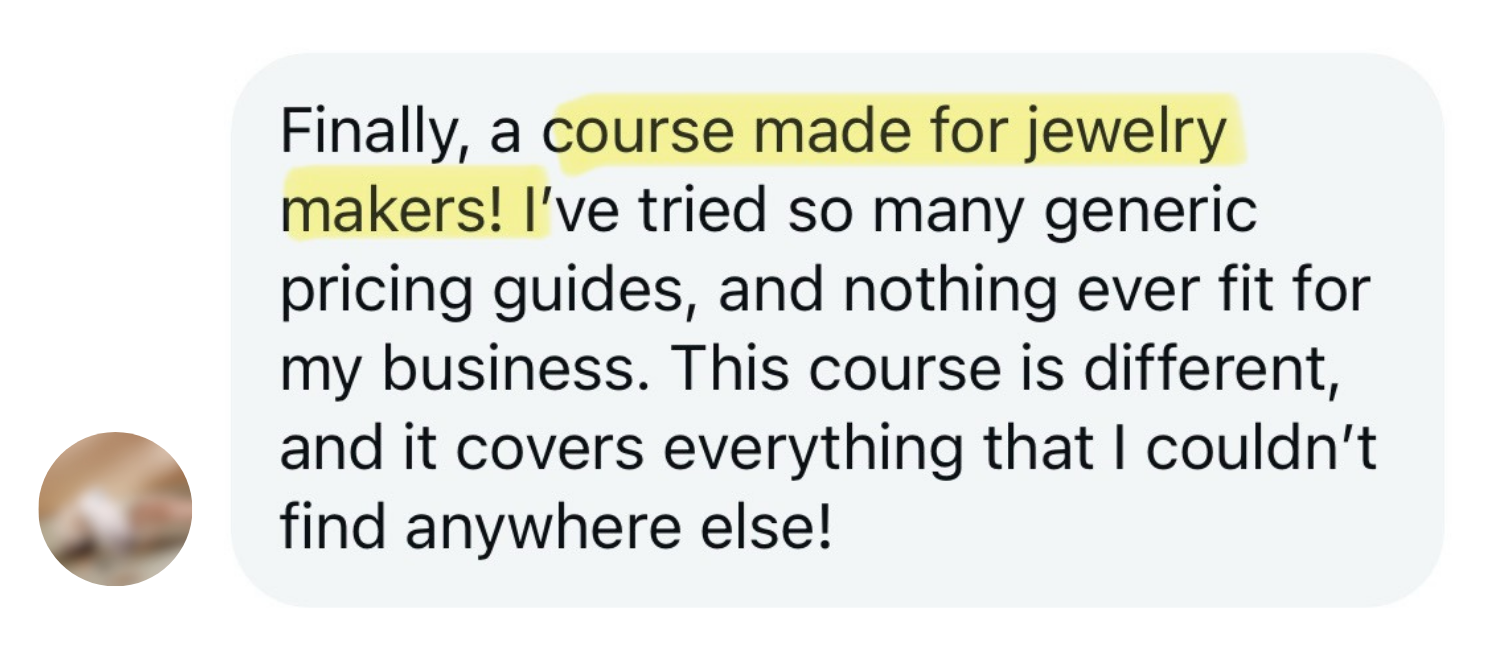
Task: Click the word "generic" in the testimonial
Action: click(1150, 212)
